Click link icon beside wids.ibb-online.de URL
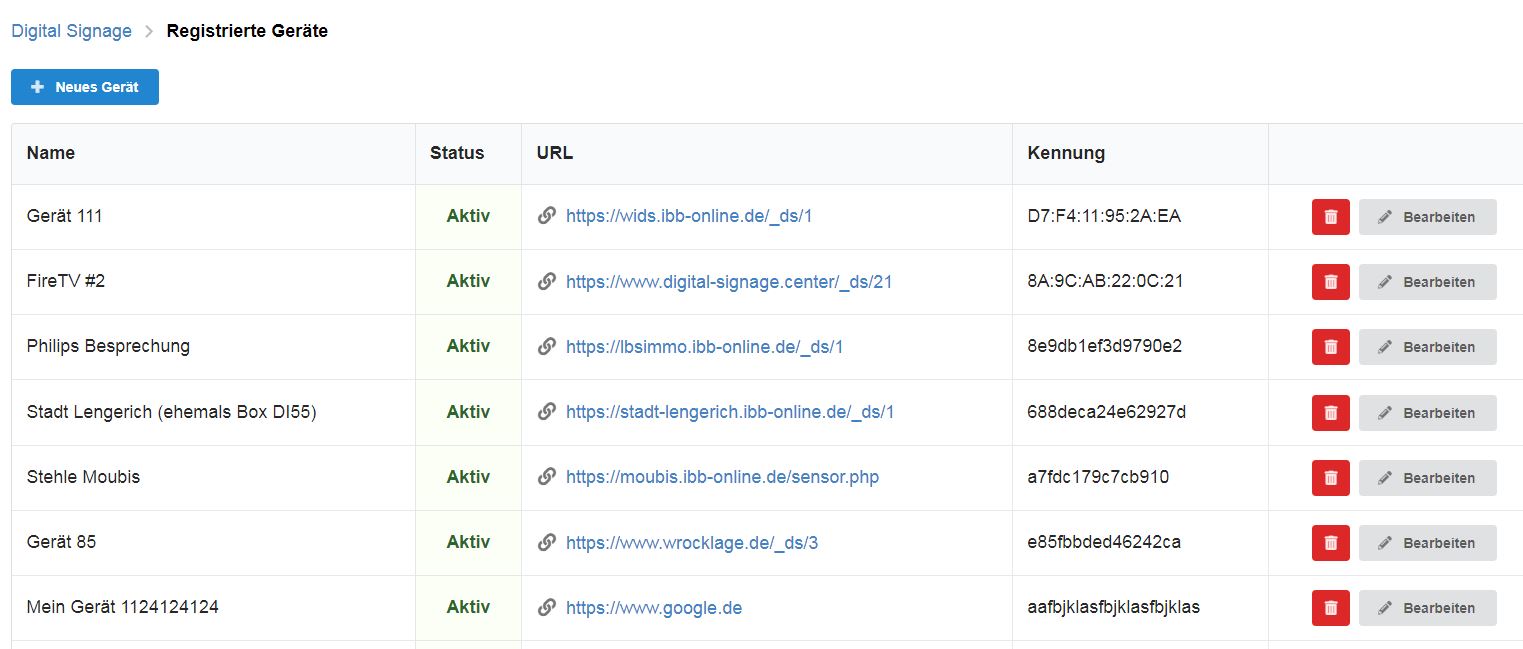The height and width of the screenshot is (649, 1523). (x=546, y=215)
